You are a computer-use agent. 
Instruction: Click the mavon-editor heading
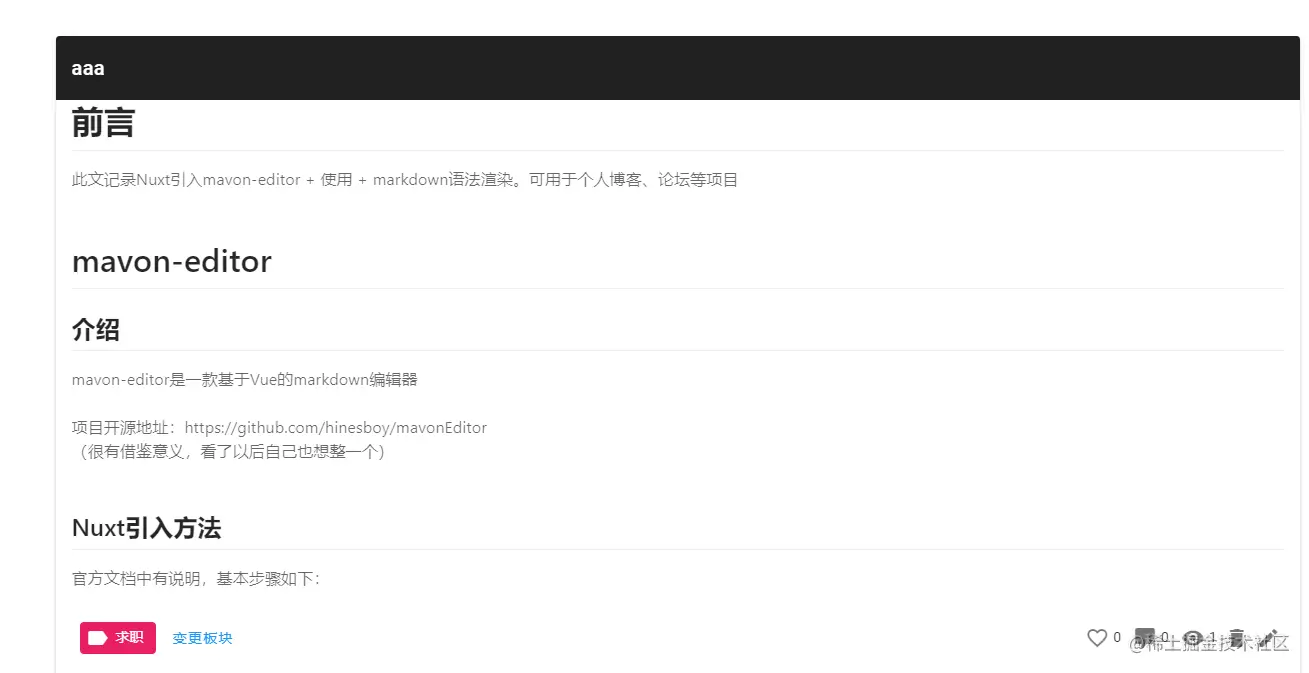(172, 261)
